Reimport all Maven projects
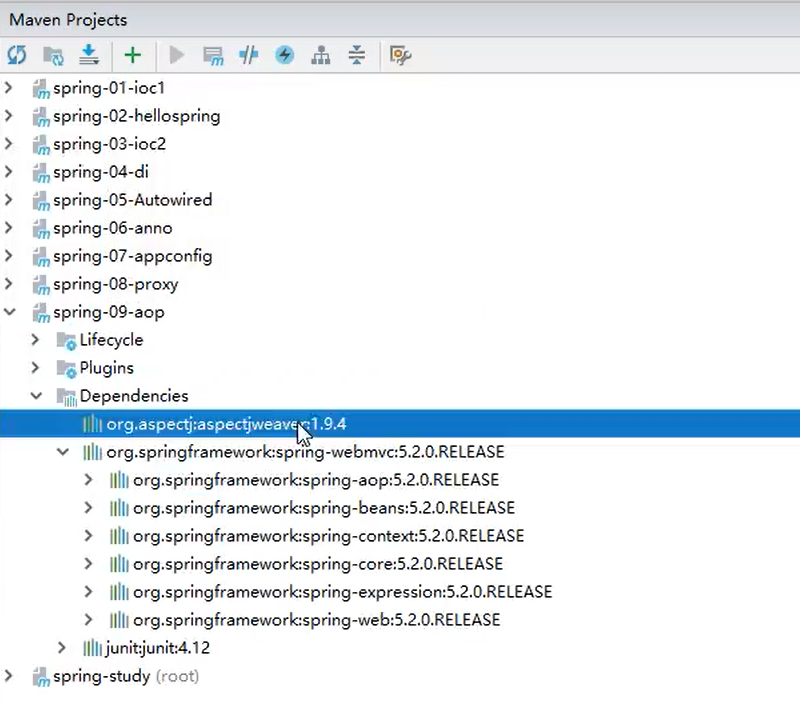This screenshot has width=800, height=706. point(17,55)
